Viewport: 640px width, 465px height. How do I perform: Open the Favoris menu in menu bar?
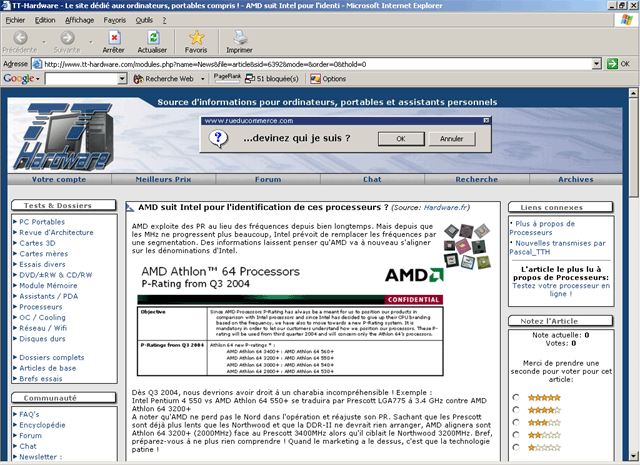(x=115, y=20)
